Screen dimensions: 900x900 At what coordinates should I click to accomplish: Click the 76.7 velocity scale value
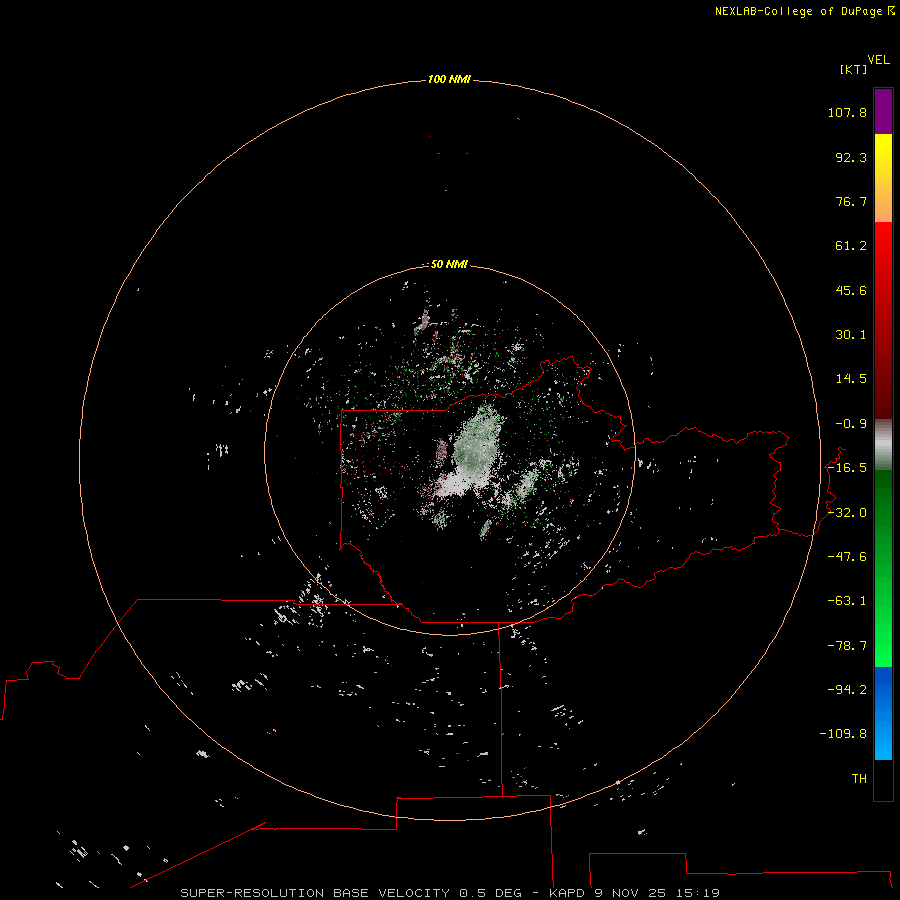pos(851,201)
